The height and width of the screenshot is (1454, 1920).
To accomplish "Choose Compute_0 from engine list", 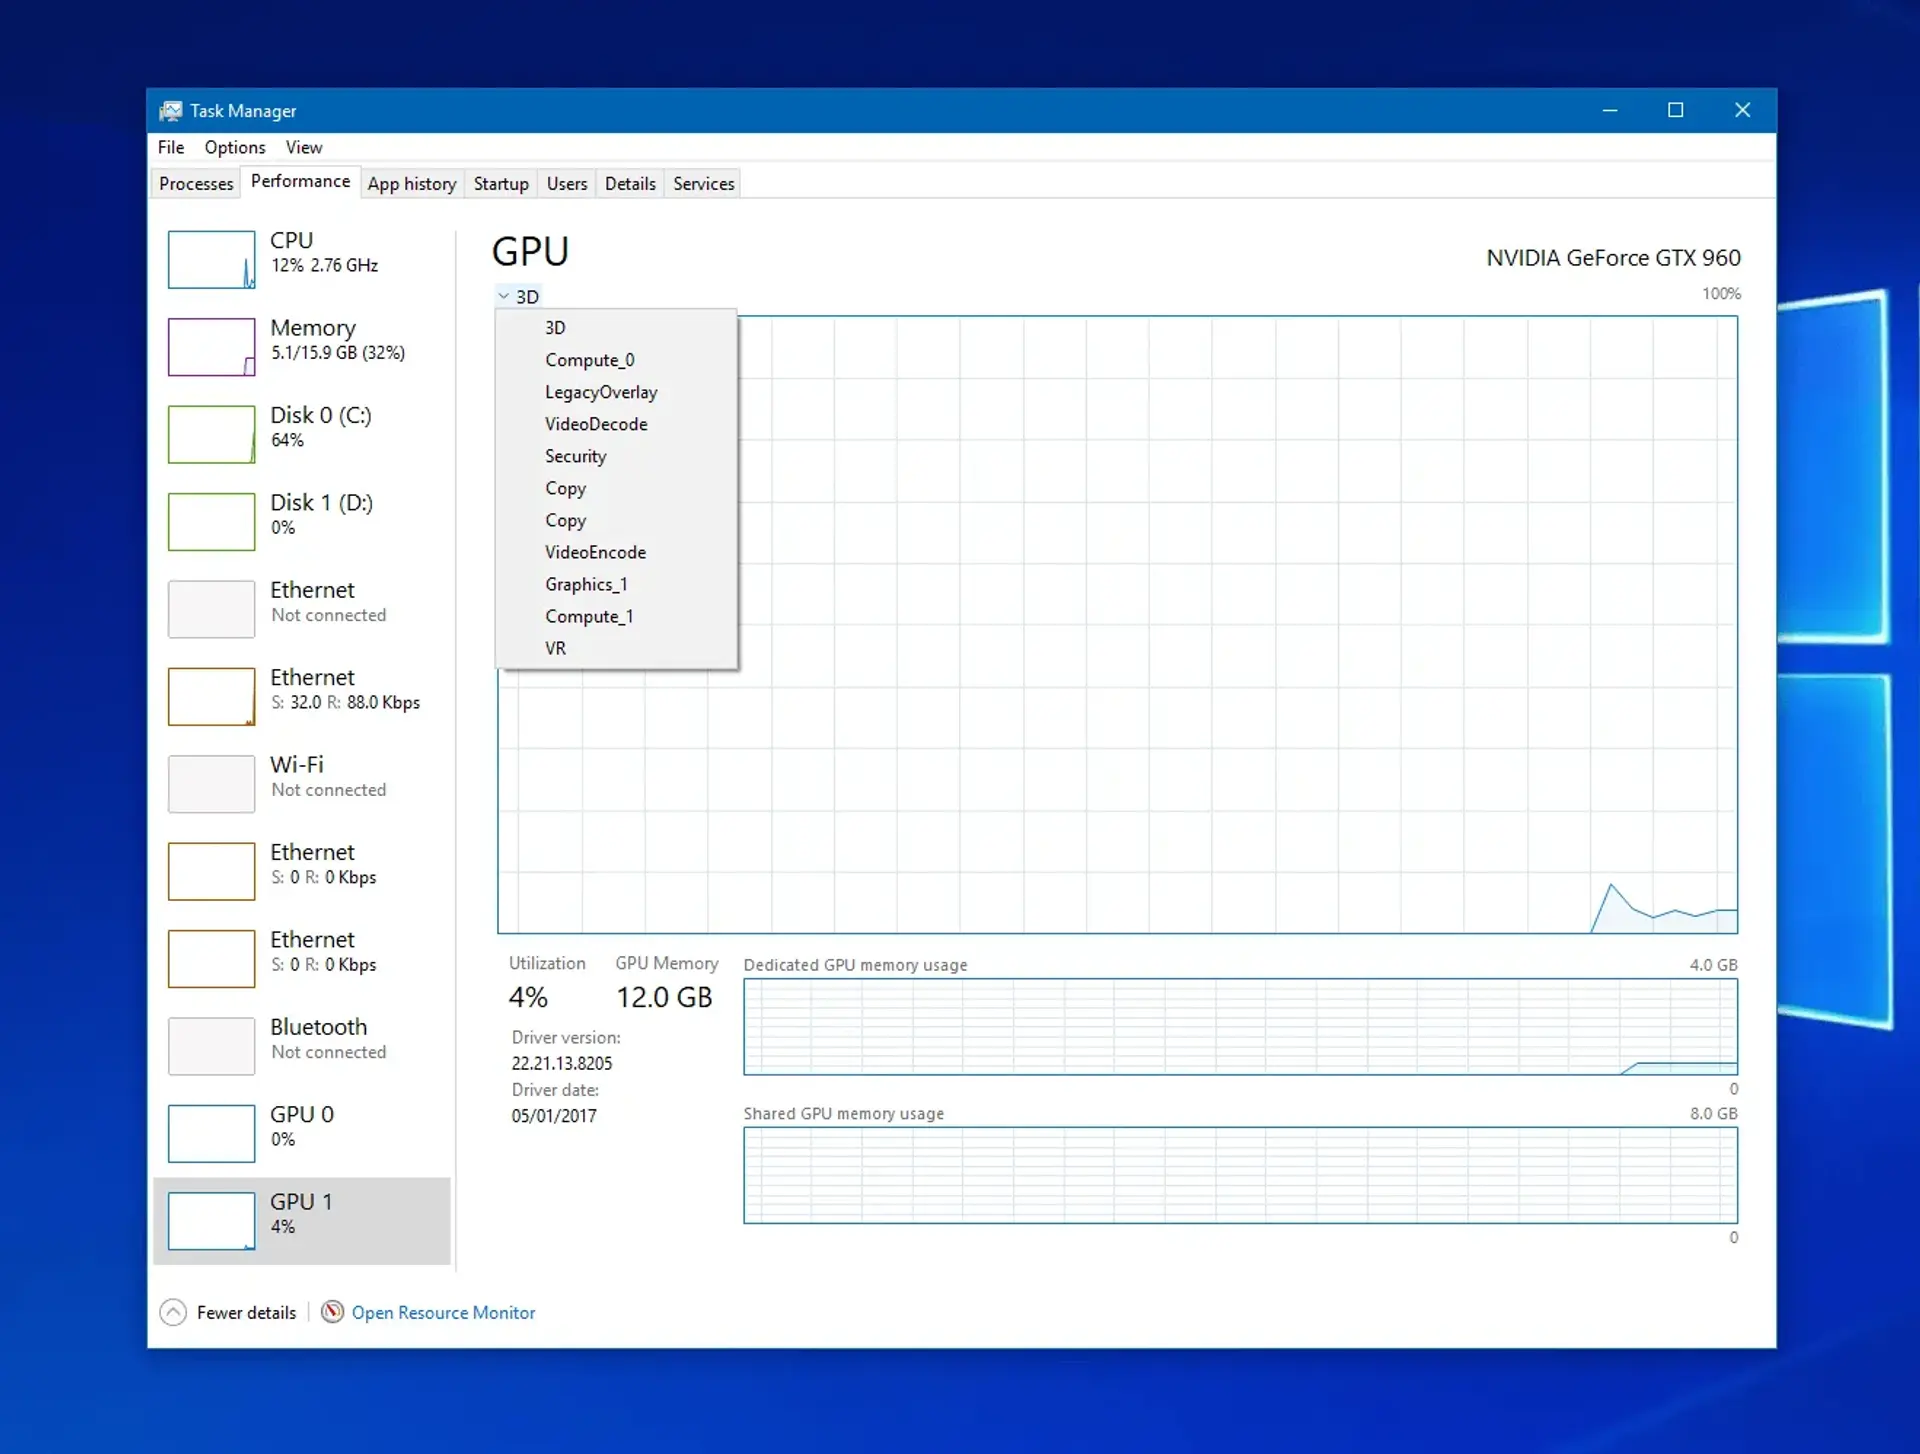I will coord(617,359).
